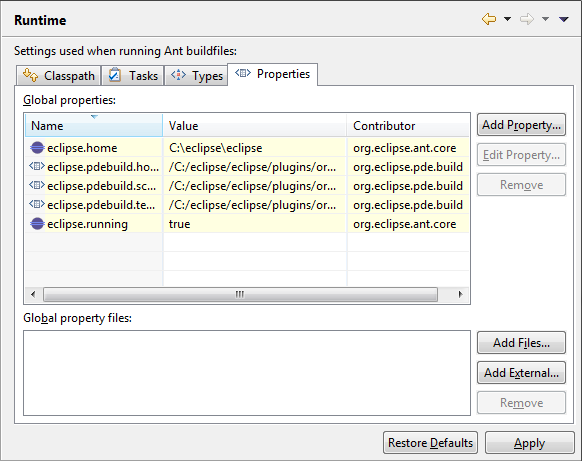Select the eclipse.home property name

click(x=82, y=148)
